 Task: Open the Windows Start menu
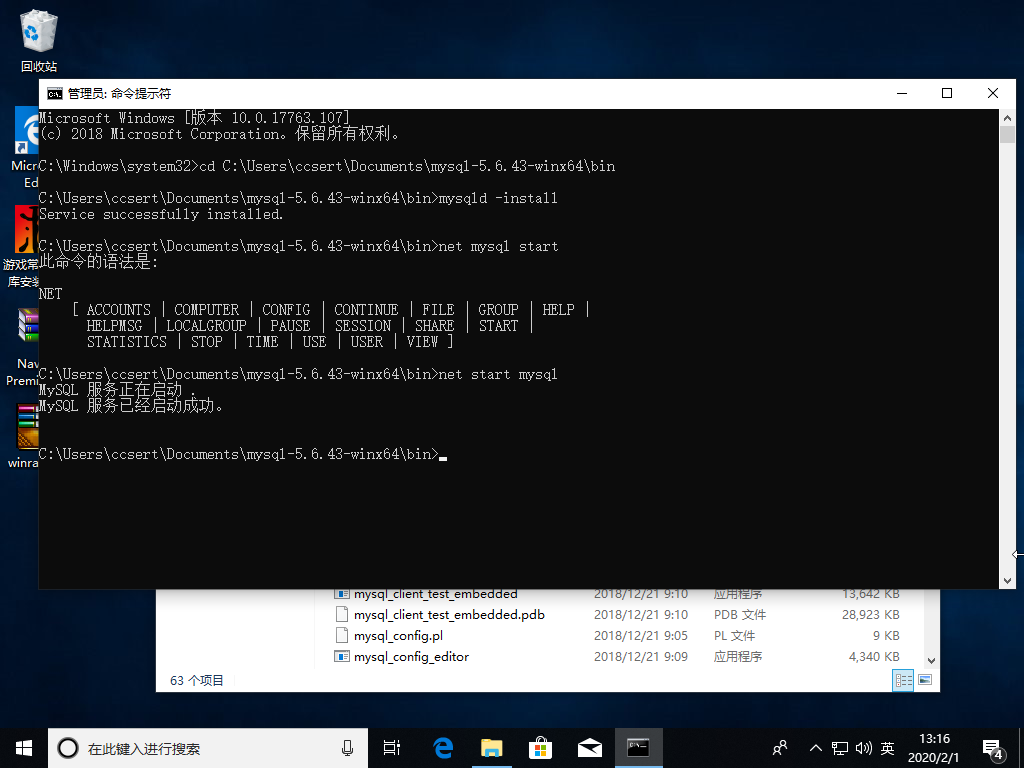(24, 748)
